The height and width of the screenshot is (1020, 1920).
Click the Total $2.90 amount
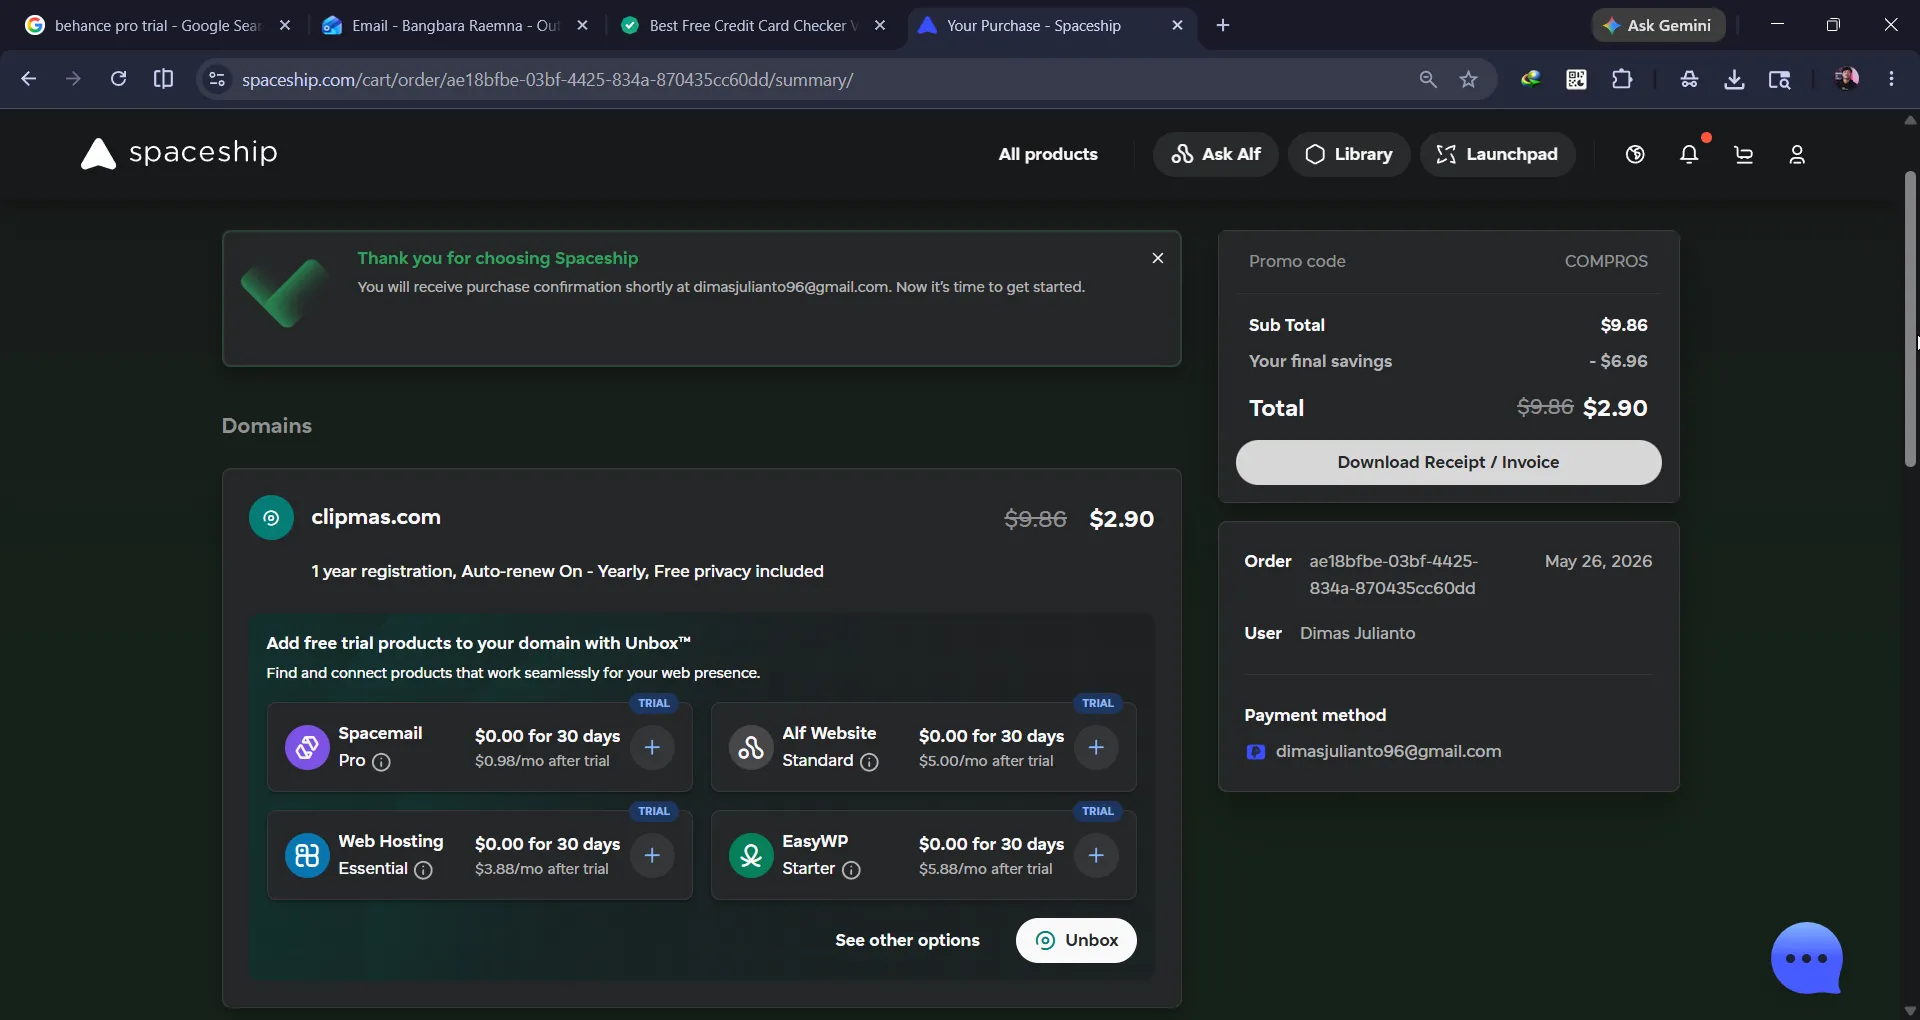1615,408
